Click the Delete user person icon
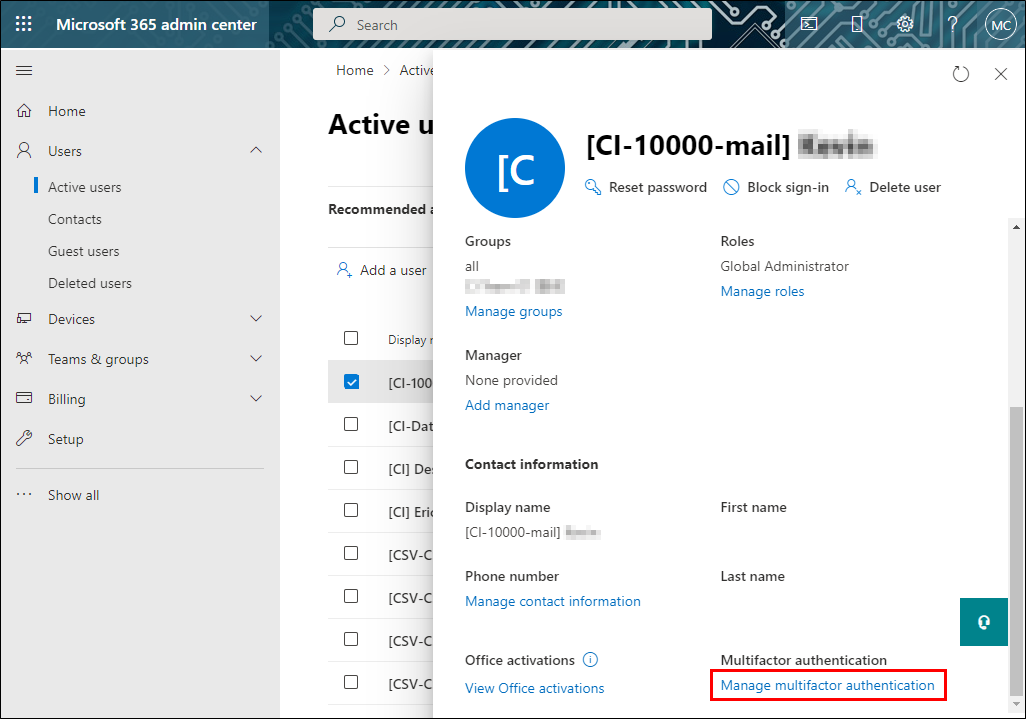 click(x=853, y=187)
